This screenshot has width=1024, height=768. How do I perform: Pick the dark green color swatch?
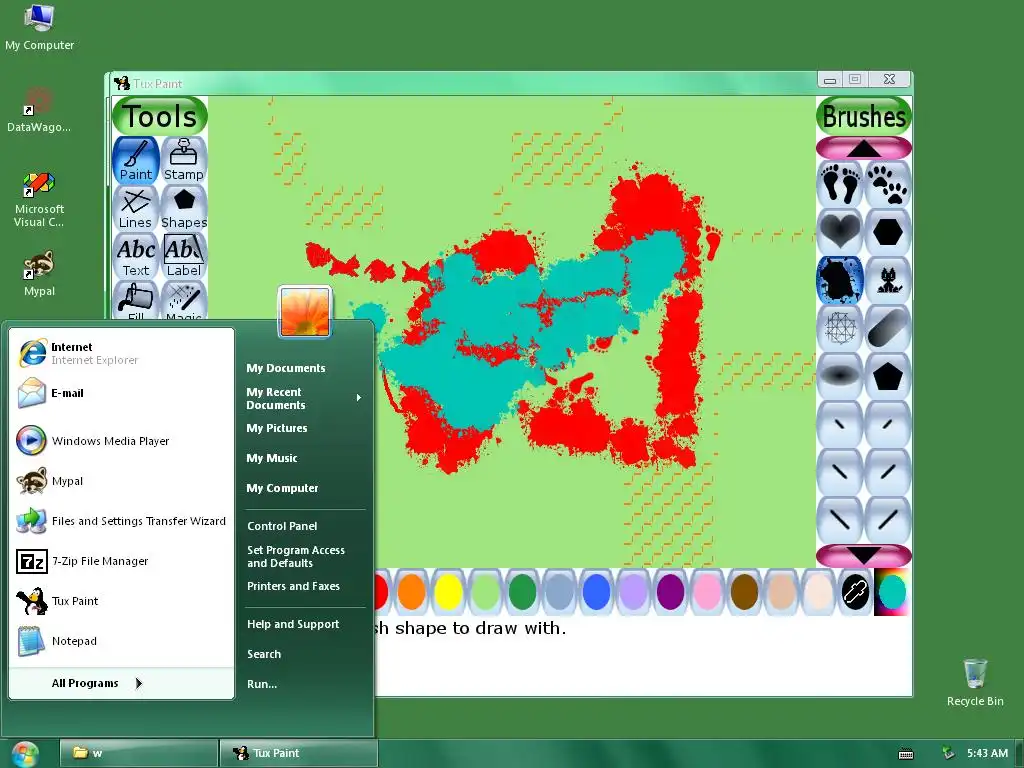tap(522, 592)
